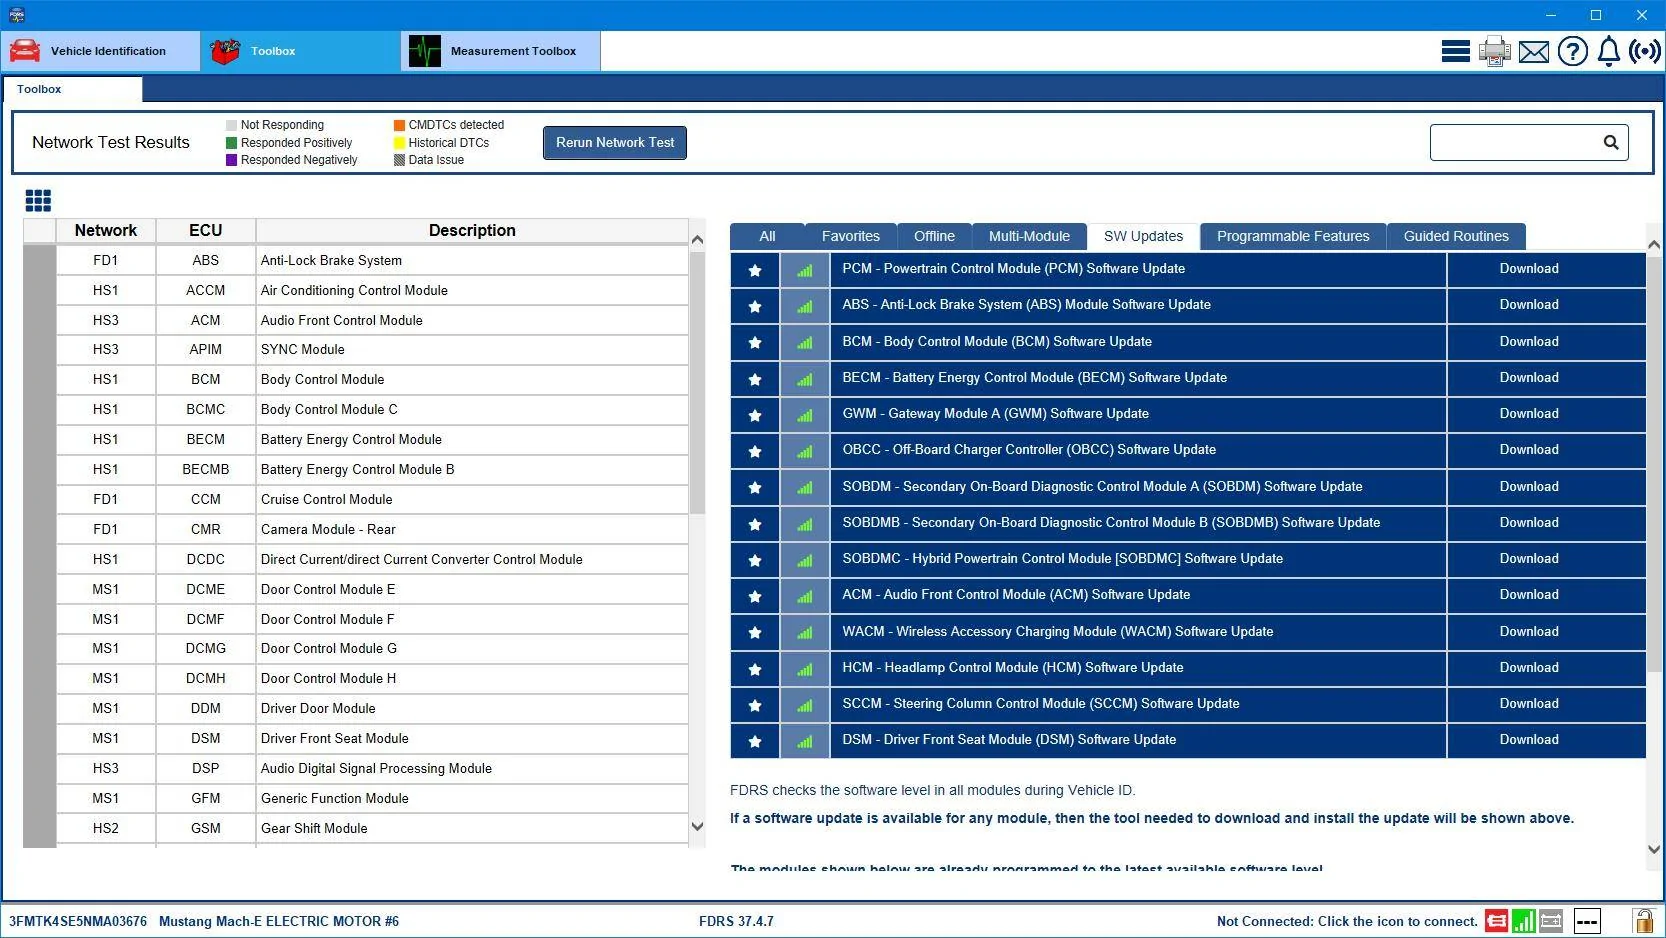Select the GSM Gear Shift Module row
Screen dimensions: 1666x938
(372, 828)
